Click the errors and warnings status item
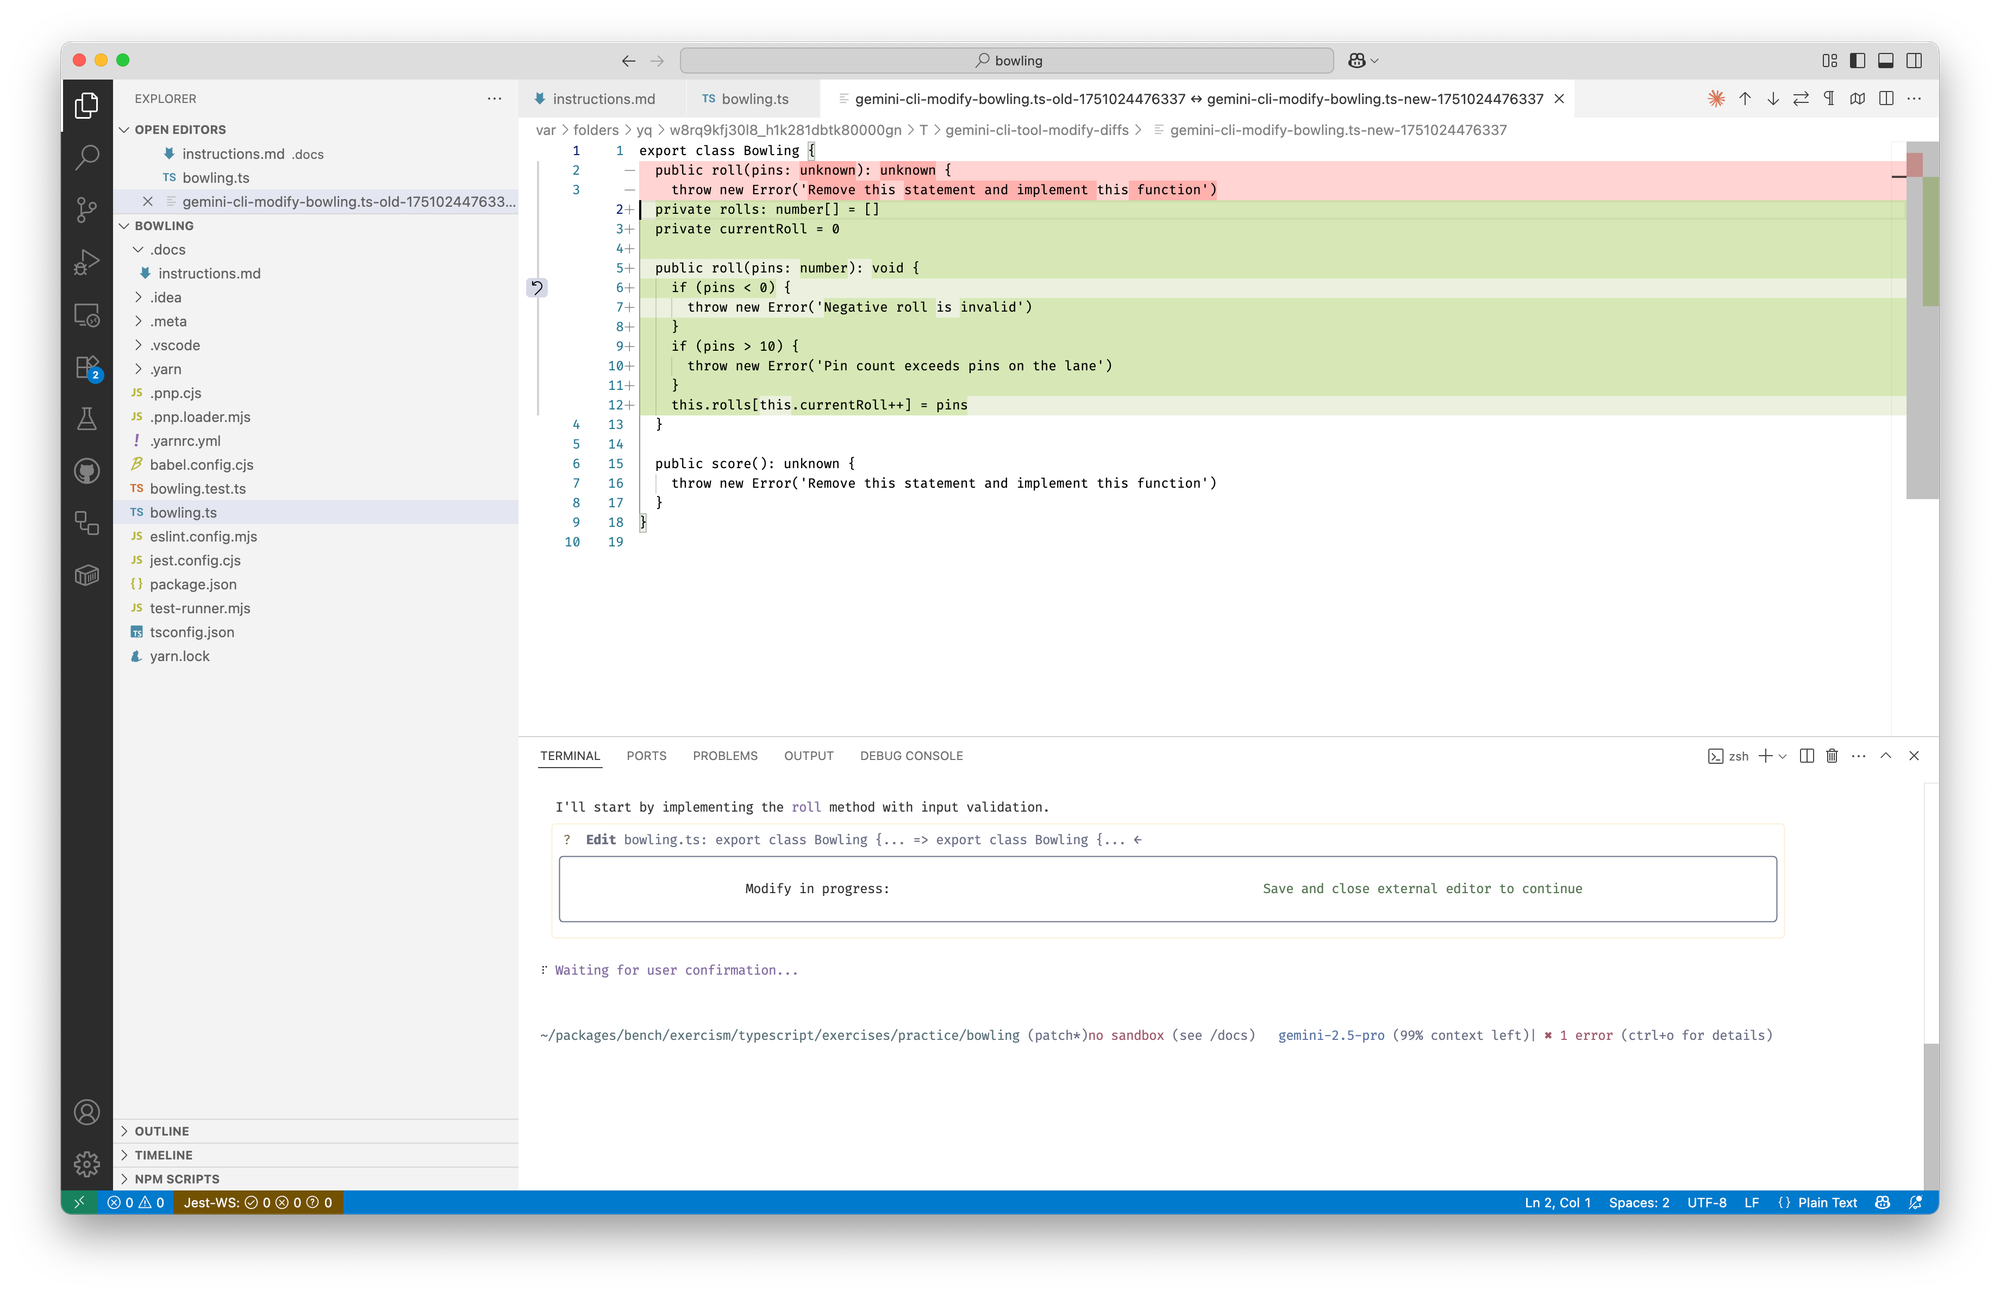2000x1295 pixels. [x=136, y=1203]
